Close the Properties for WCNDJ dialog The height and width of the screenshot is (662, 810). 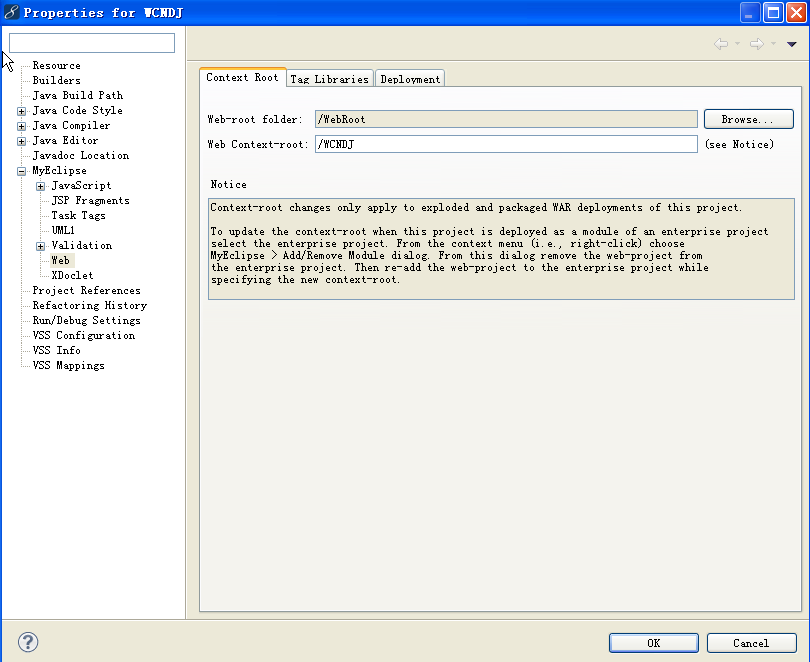click(x=797, y=12)
